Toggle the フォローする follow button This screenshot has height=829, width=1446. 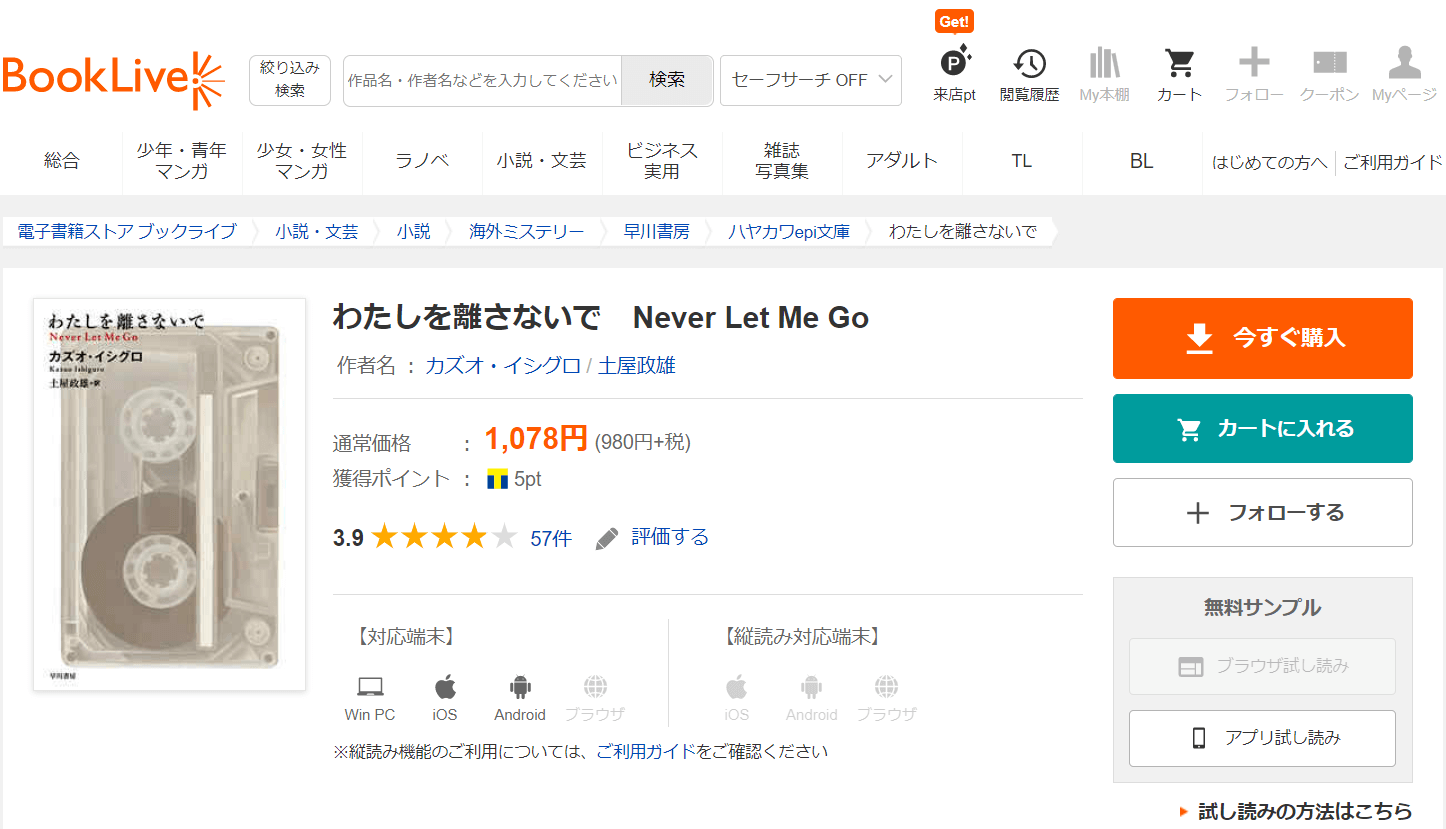[x=1262, y=513]
